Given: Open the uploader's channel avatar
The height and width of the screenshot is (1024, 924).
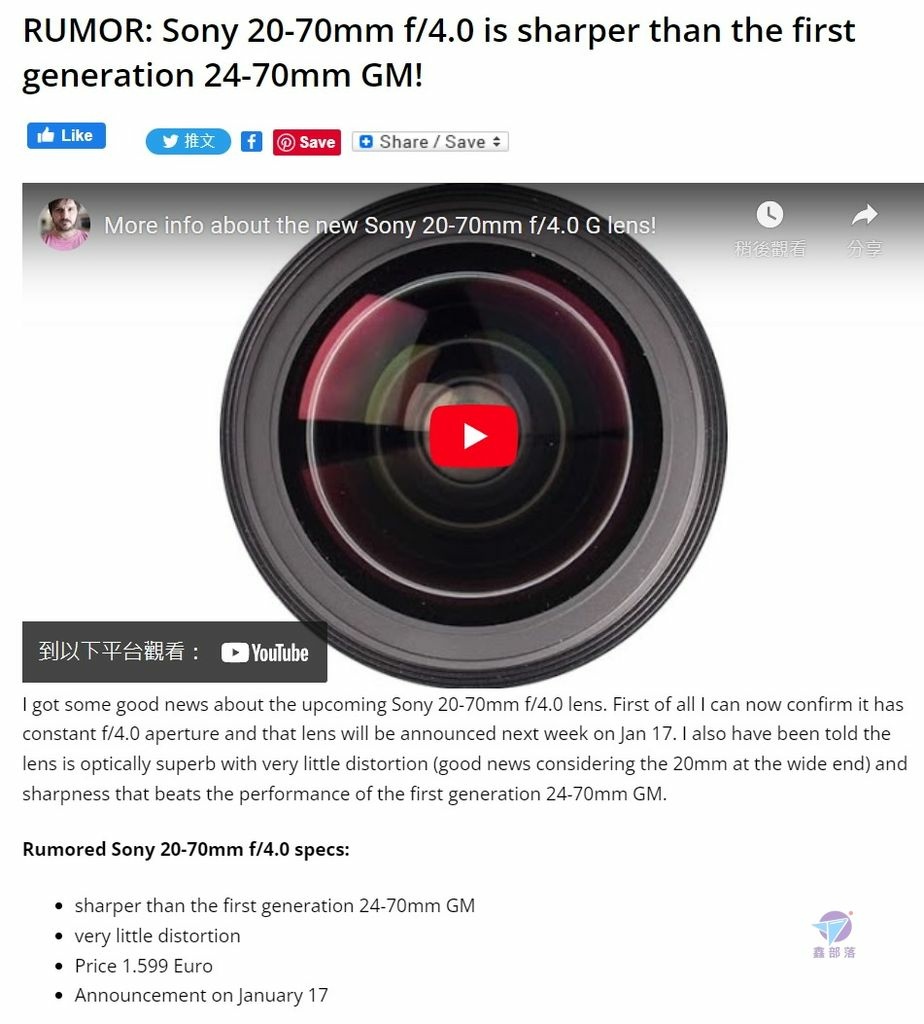Looking at the screenshot, I should click(x=64, y=225).
